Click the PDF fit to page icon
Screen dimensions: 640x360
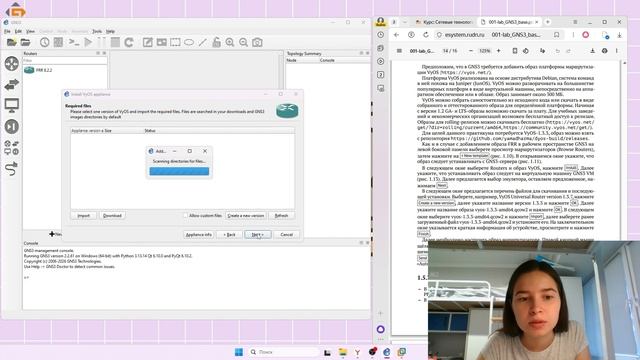coord(515,51)
